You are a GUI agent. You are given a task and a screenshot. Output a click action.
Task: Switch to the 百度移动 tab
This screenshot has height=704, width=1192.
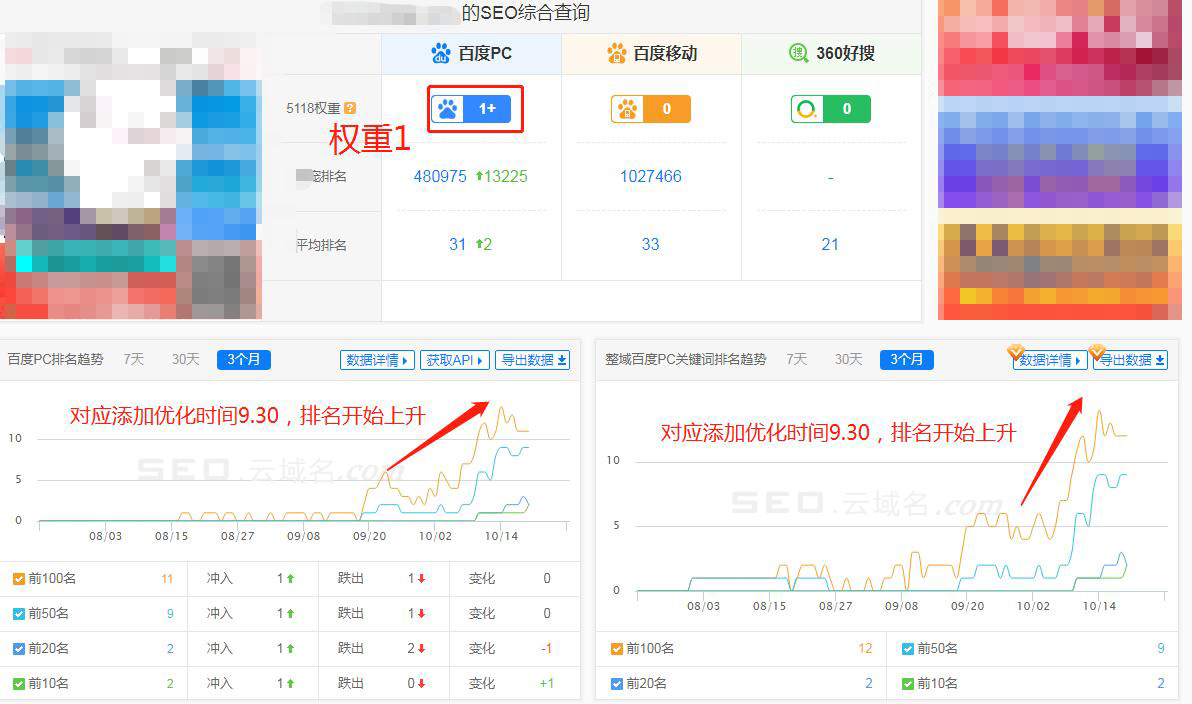point(651,53)
